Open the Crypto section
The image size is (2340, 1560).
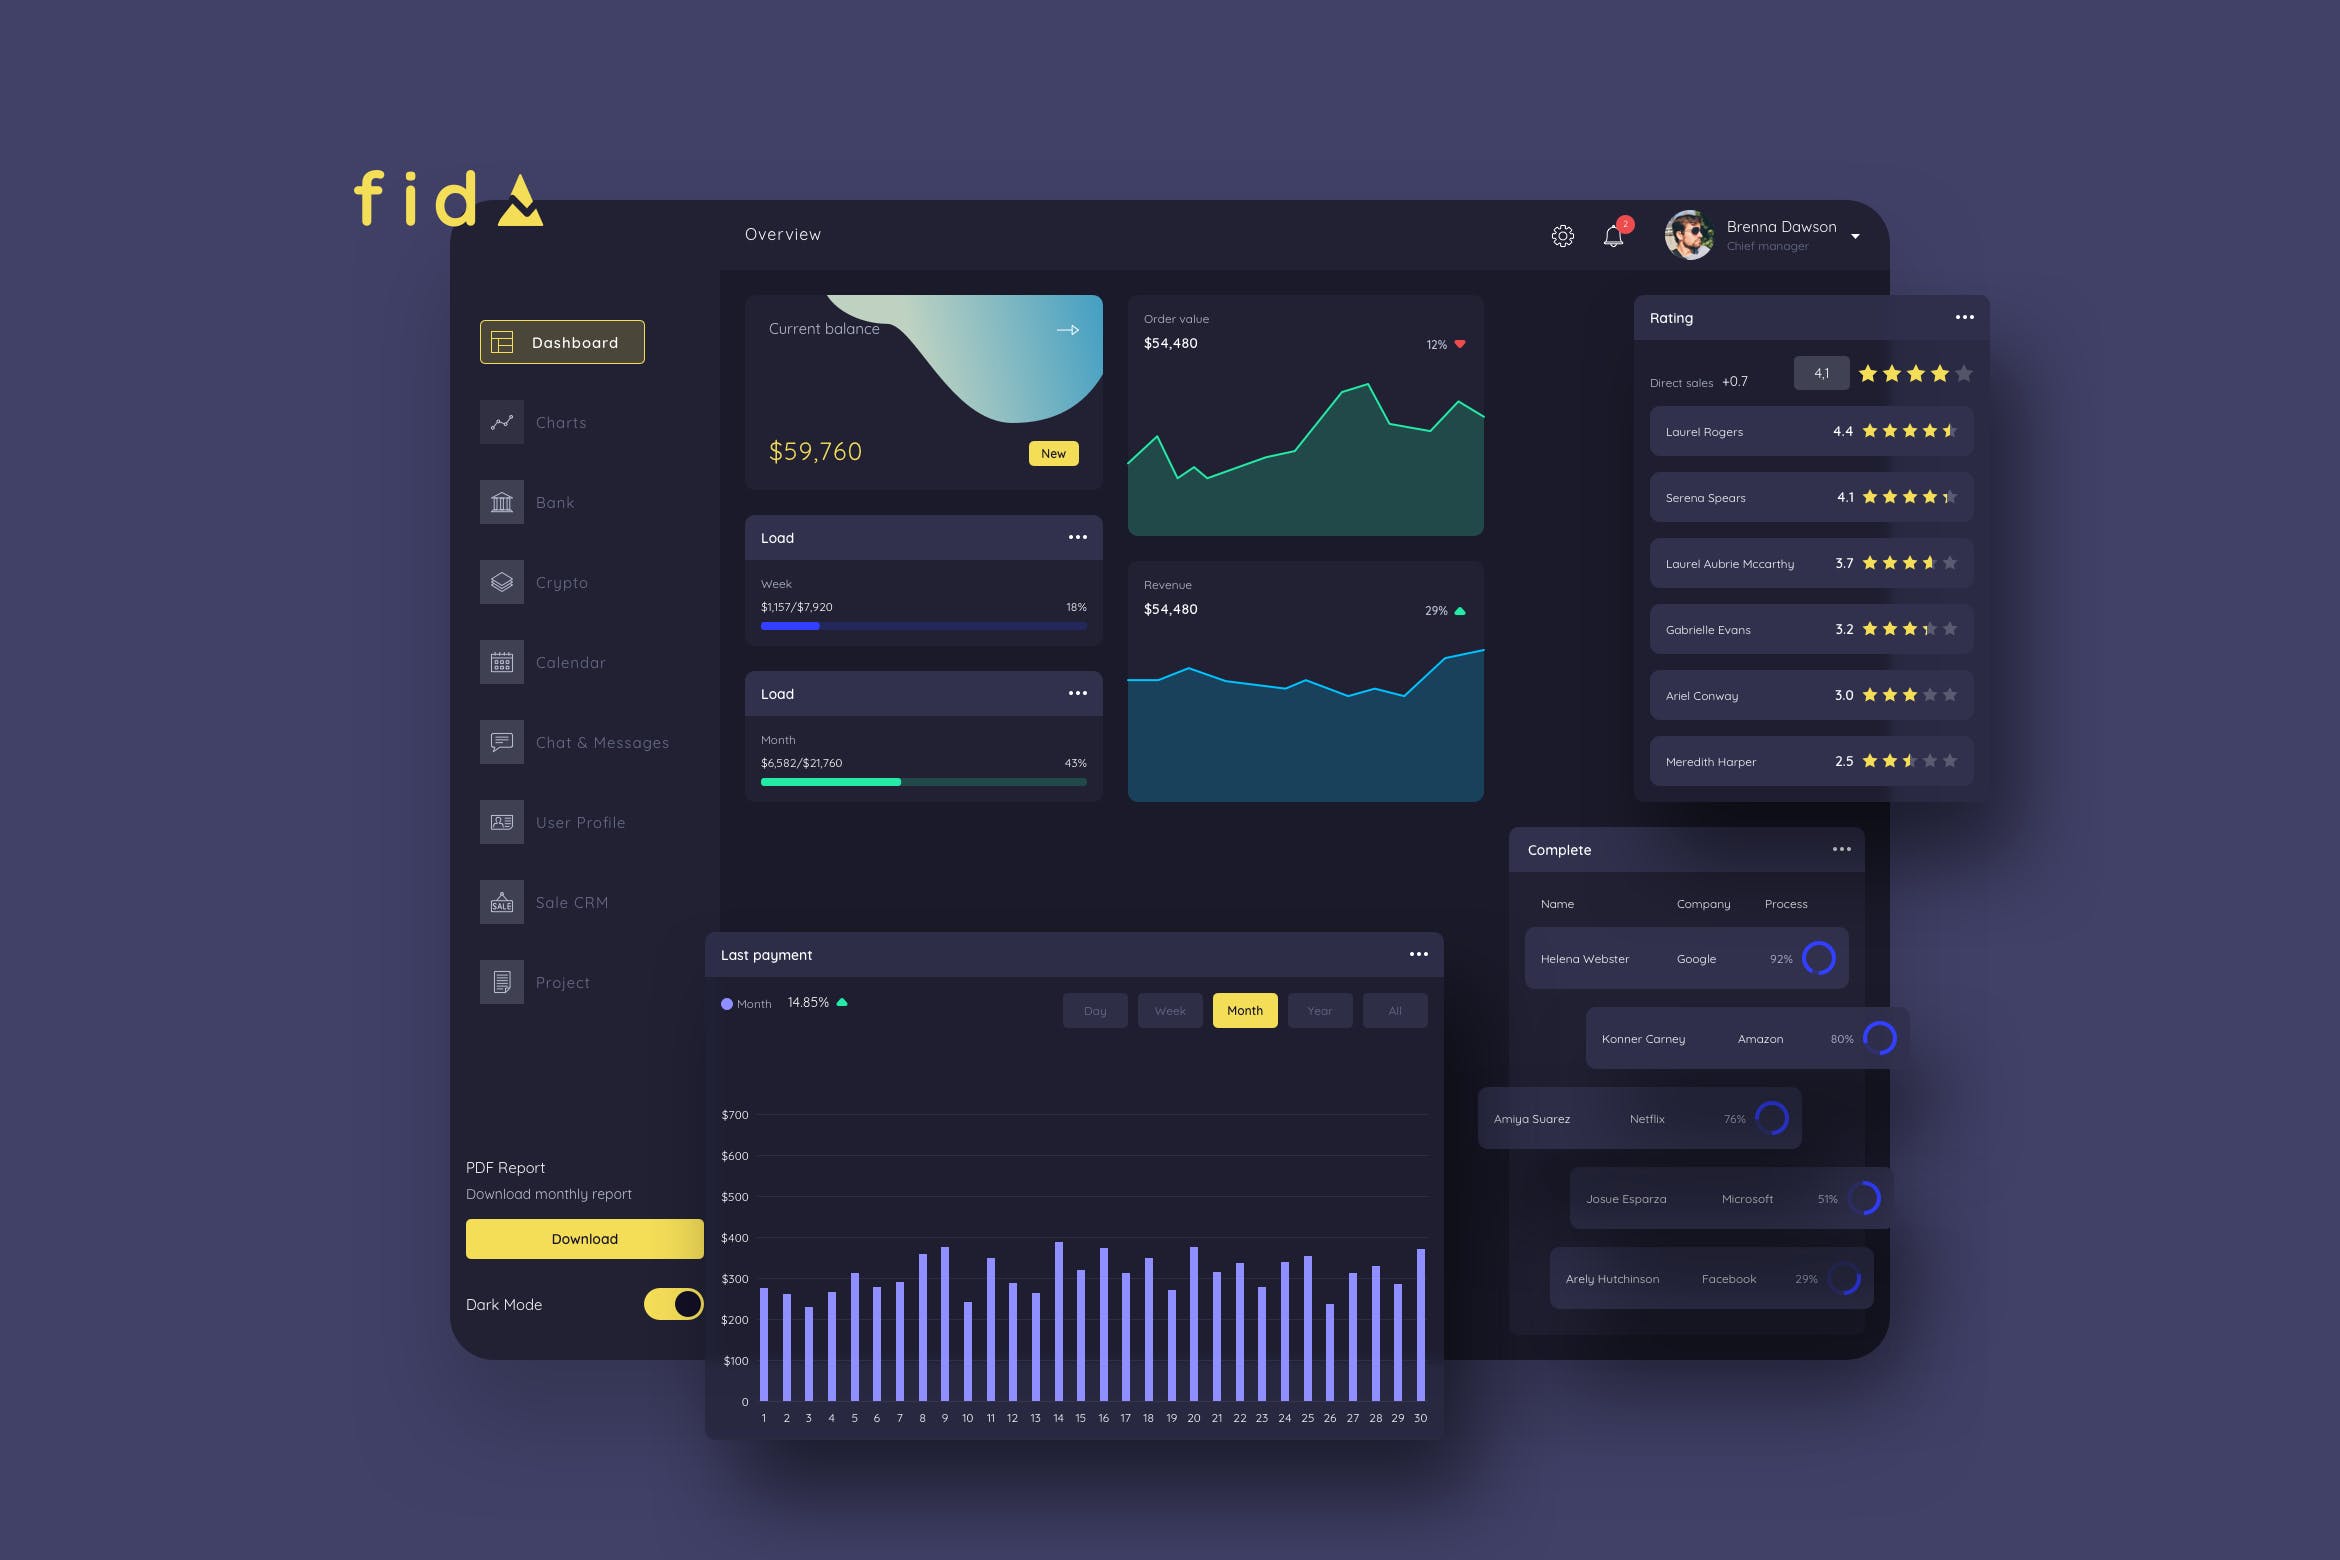[x=562, y=582]
